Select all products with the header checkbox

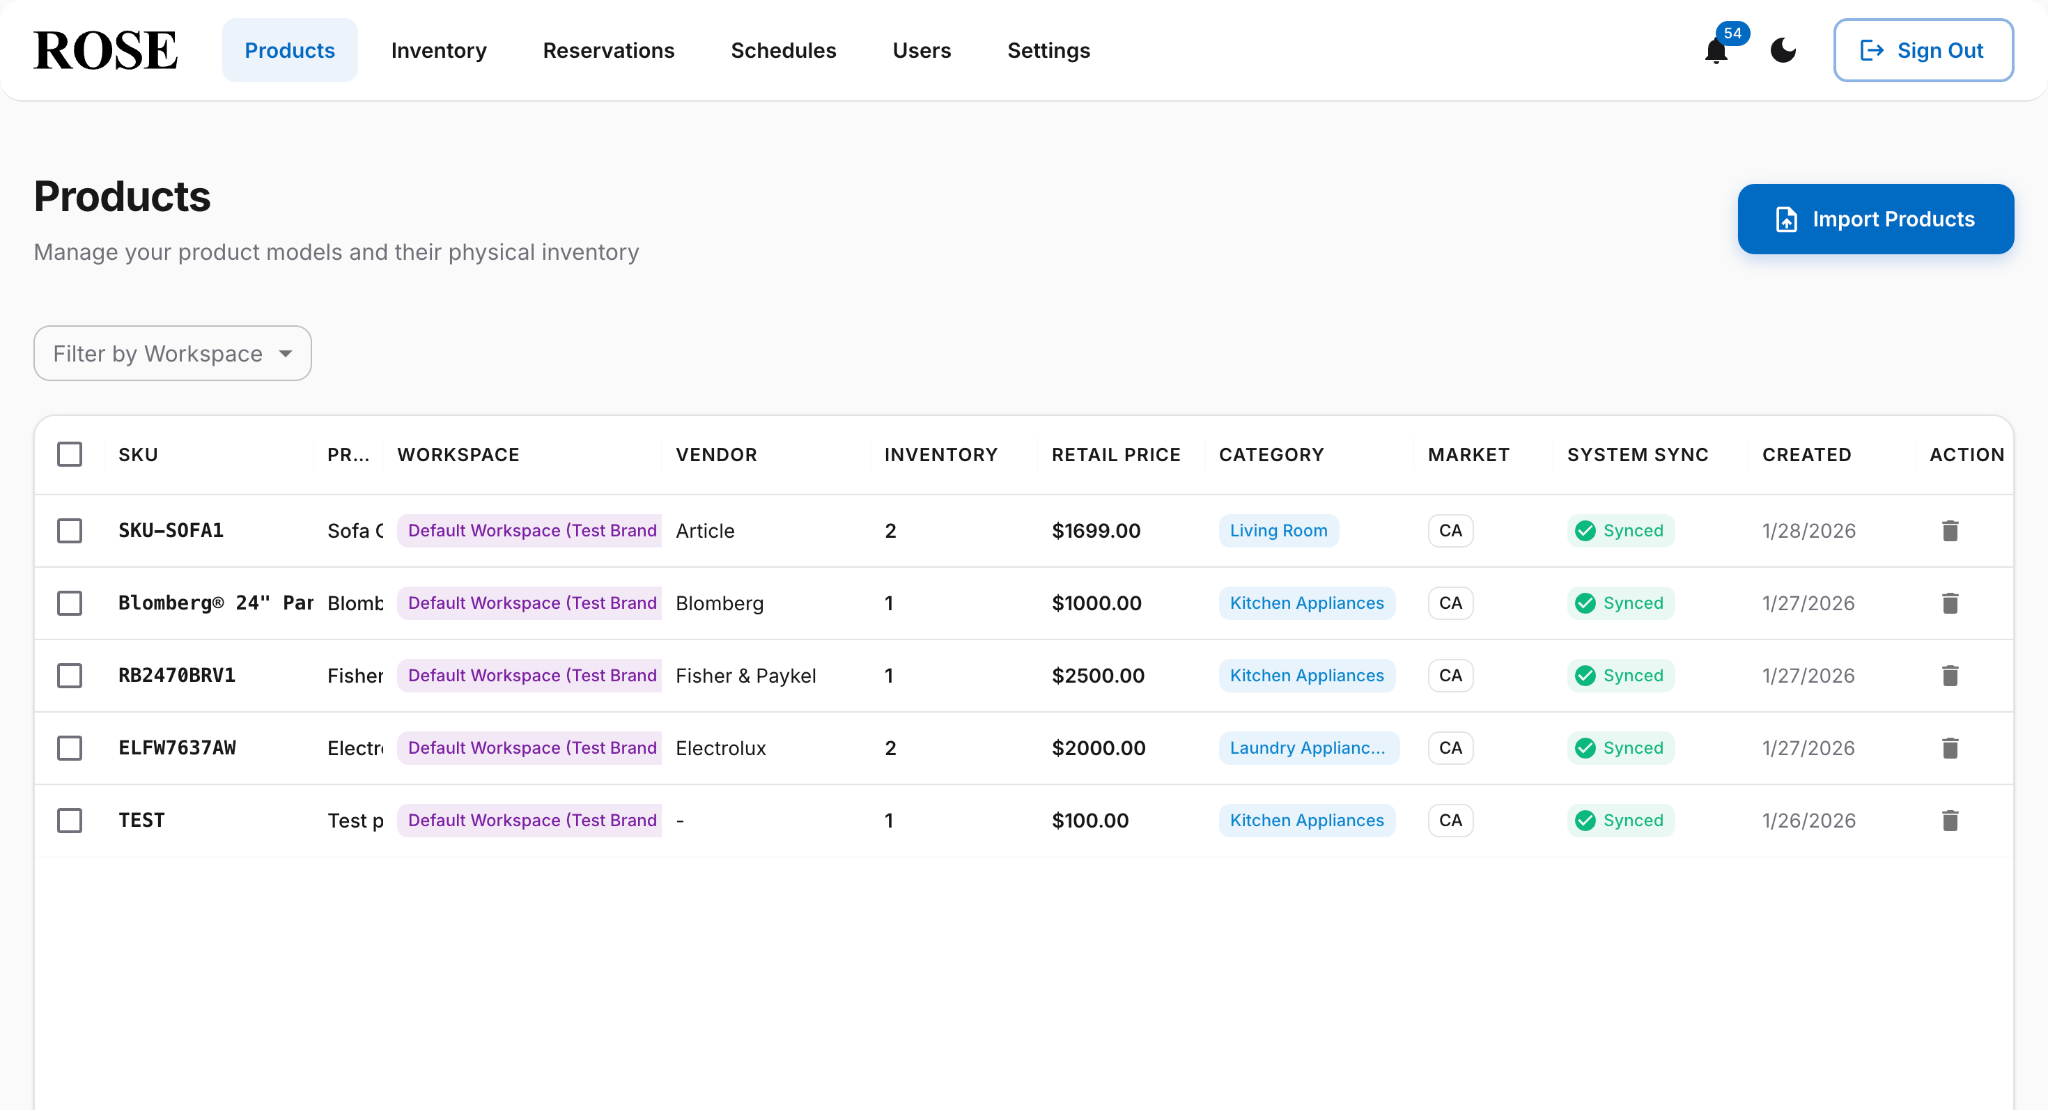click(70, 454)
